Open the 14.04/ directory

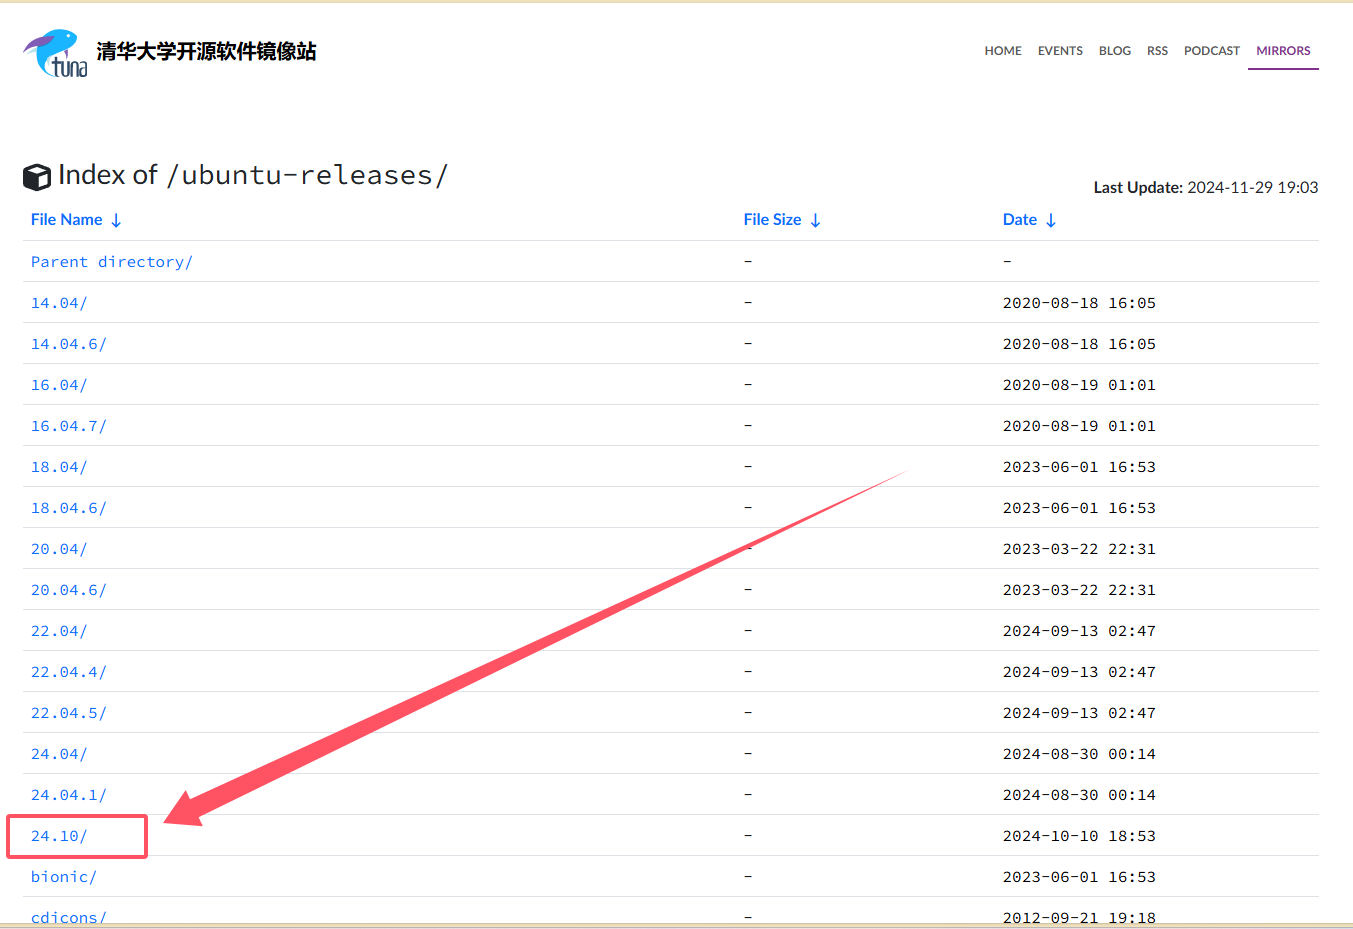(59, 303)
